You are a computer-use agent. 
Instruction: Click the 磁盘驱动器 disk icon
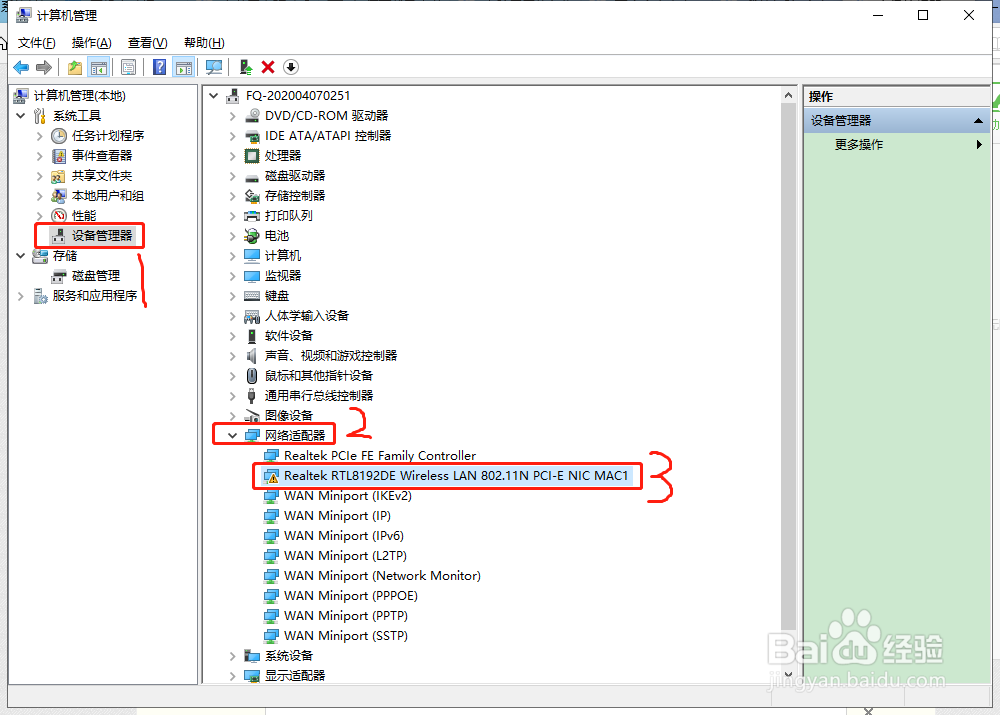[252, 176]
